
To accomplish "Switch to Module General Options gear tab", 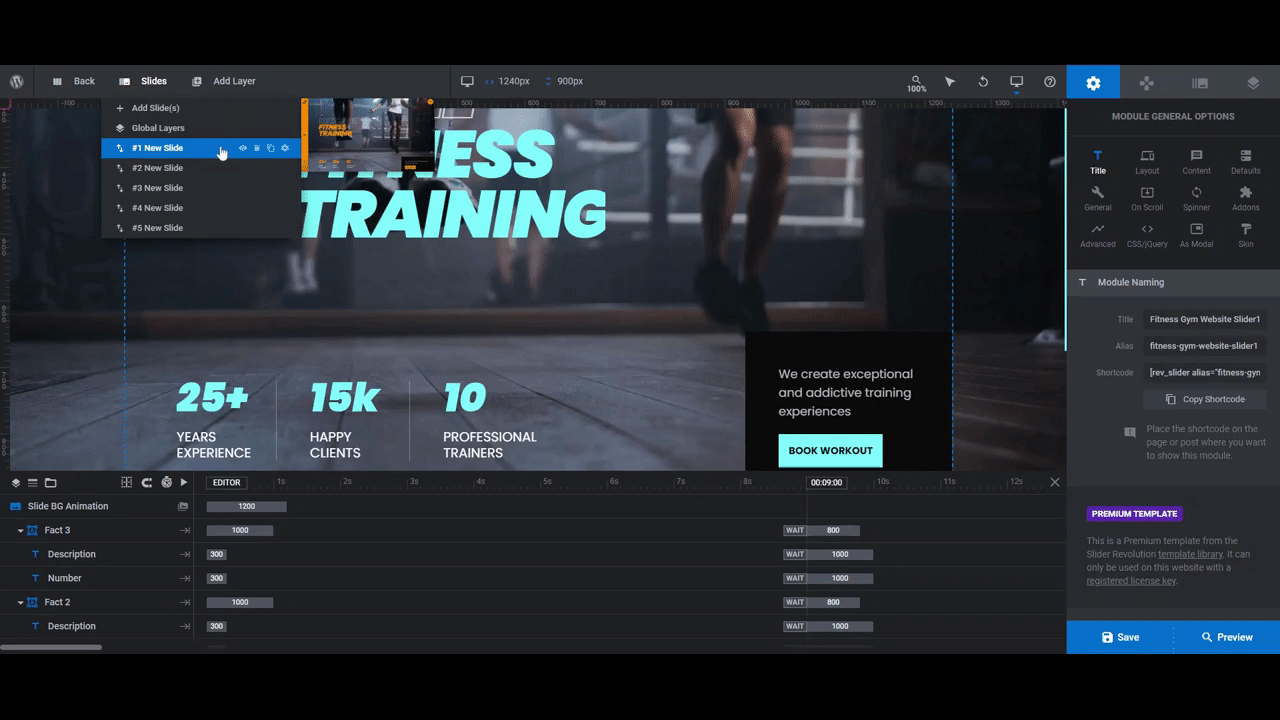I will [1093, 83].
